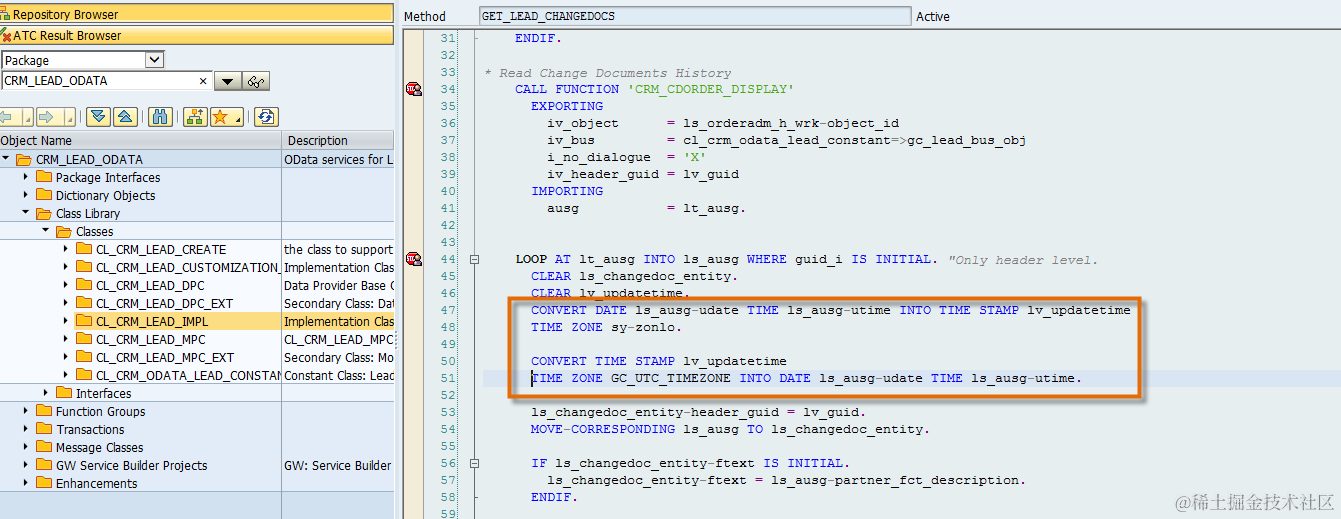The image size is (1341, 519).
Task: Click the object hierarchy display icon
Action: coord(196,117)
